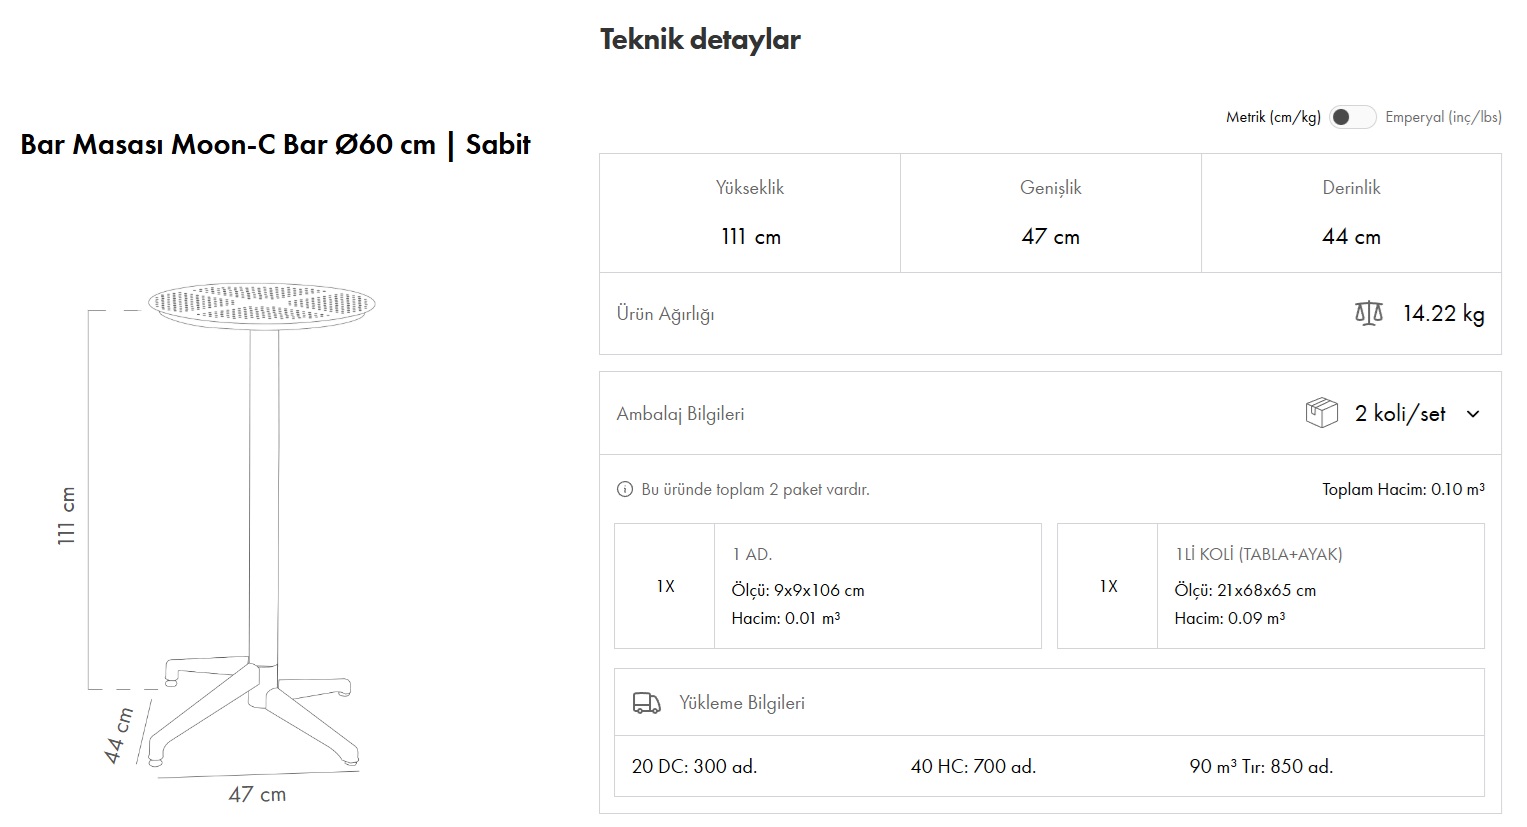Click the package box icon
This screenshot has width=1527, height=827.
[x=1321, y=413]
